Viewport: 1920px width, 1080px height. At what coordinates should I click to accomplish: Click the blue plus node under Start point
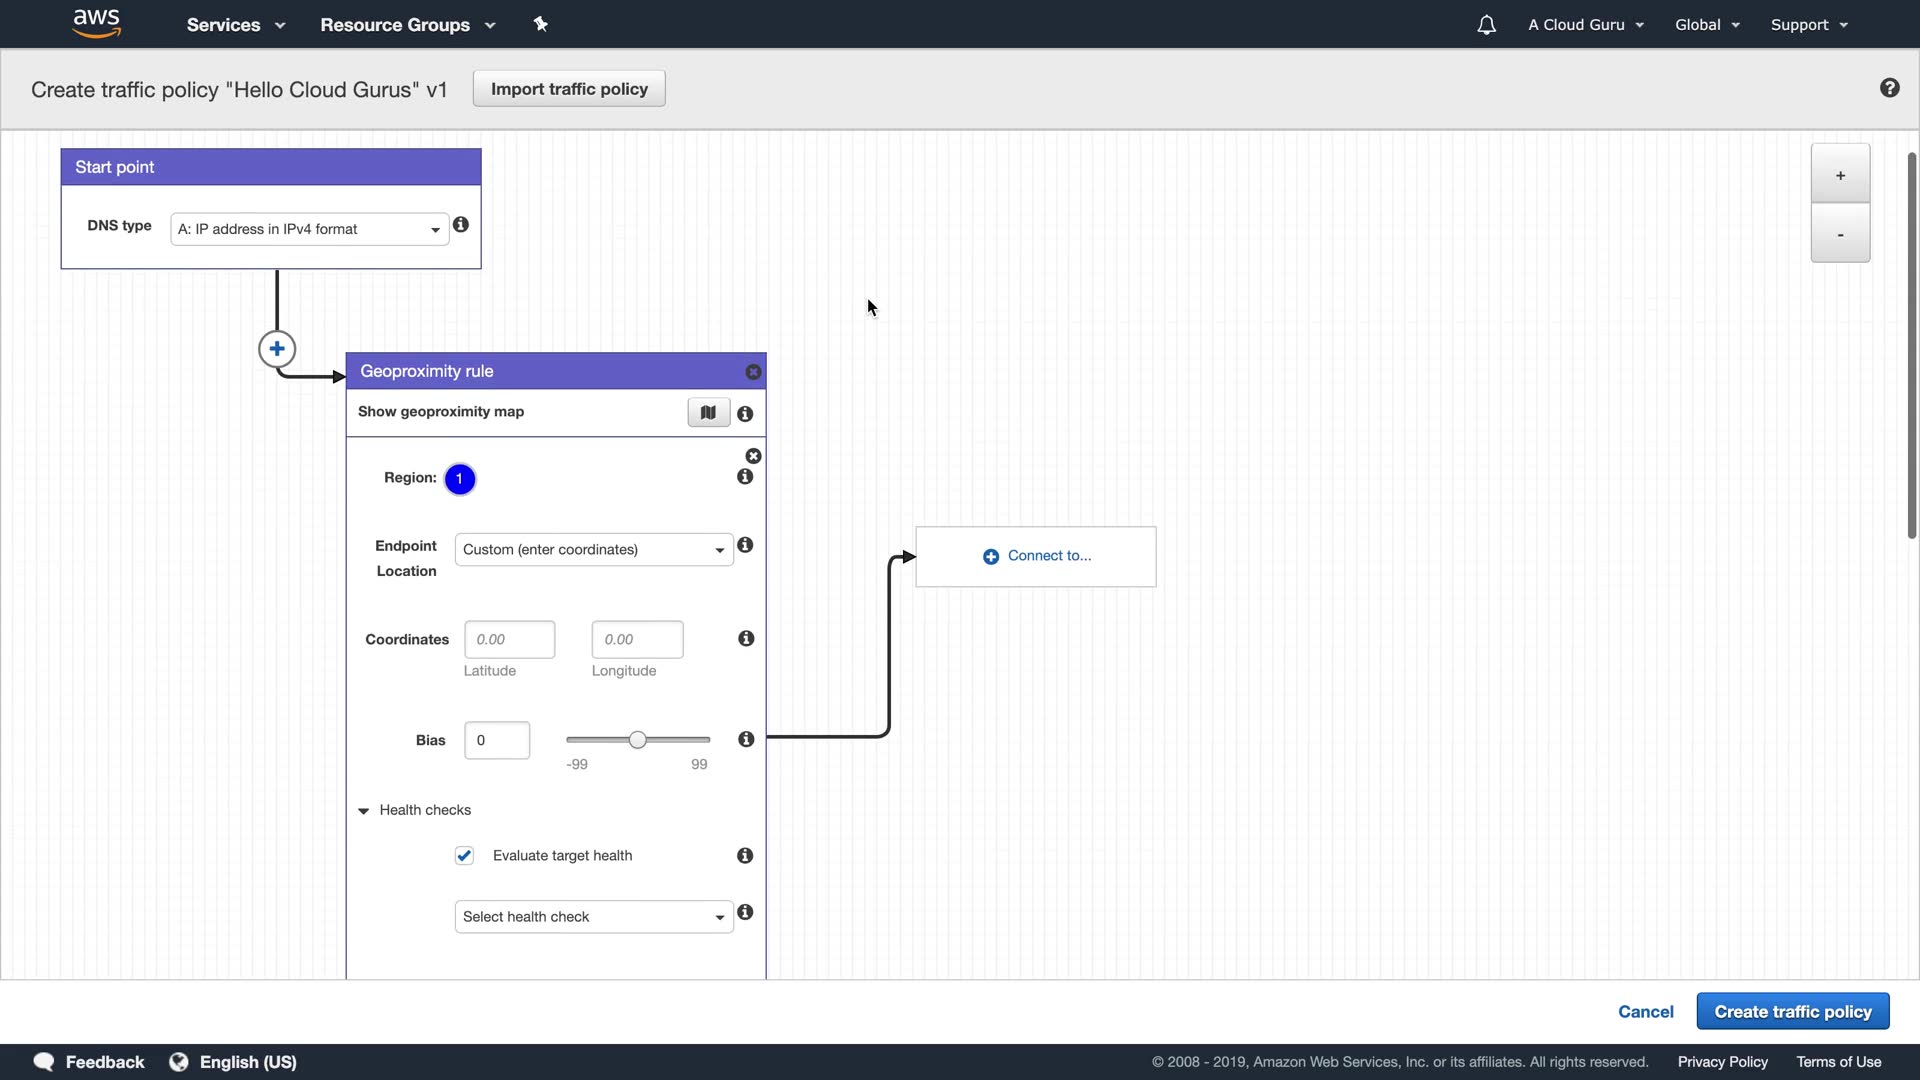(x=277, y=349)
